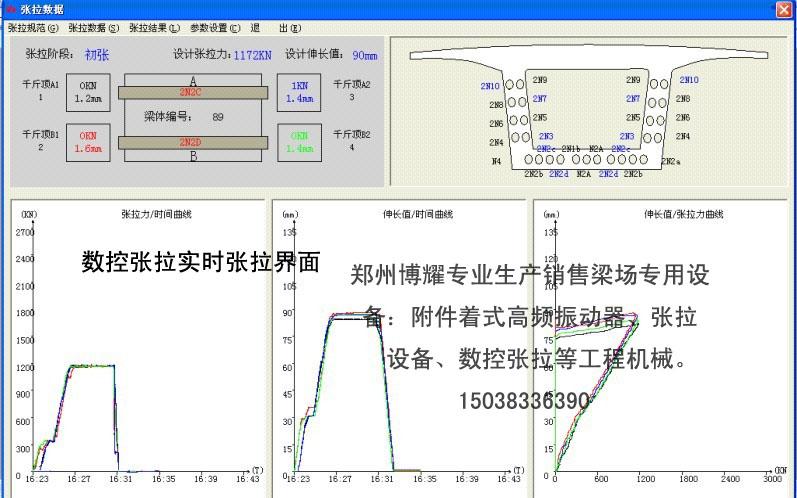
Task: Click the blue 2N10 label right of the girder
Action: [689, 80]
